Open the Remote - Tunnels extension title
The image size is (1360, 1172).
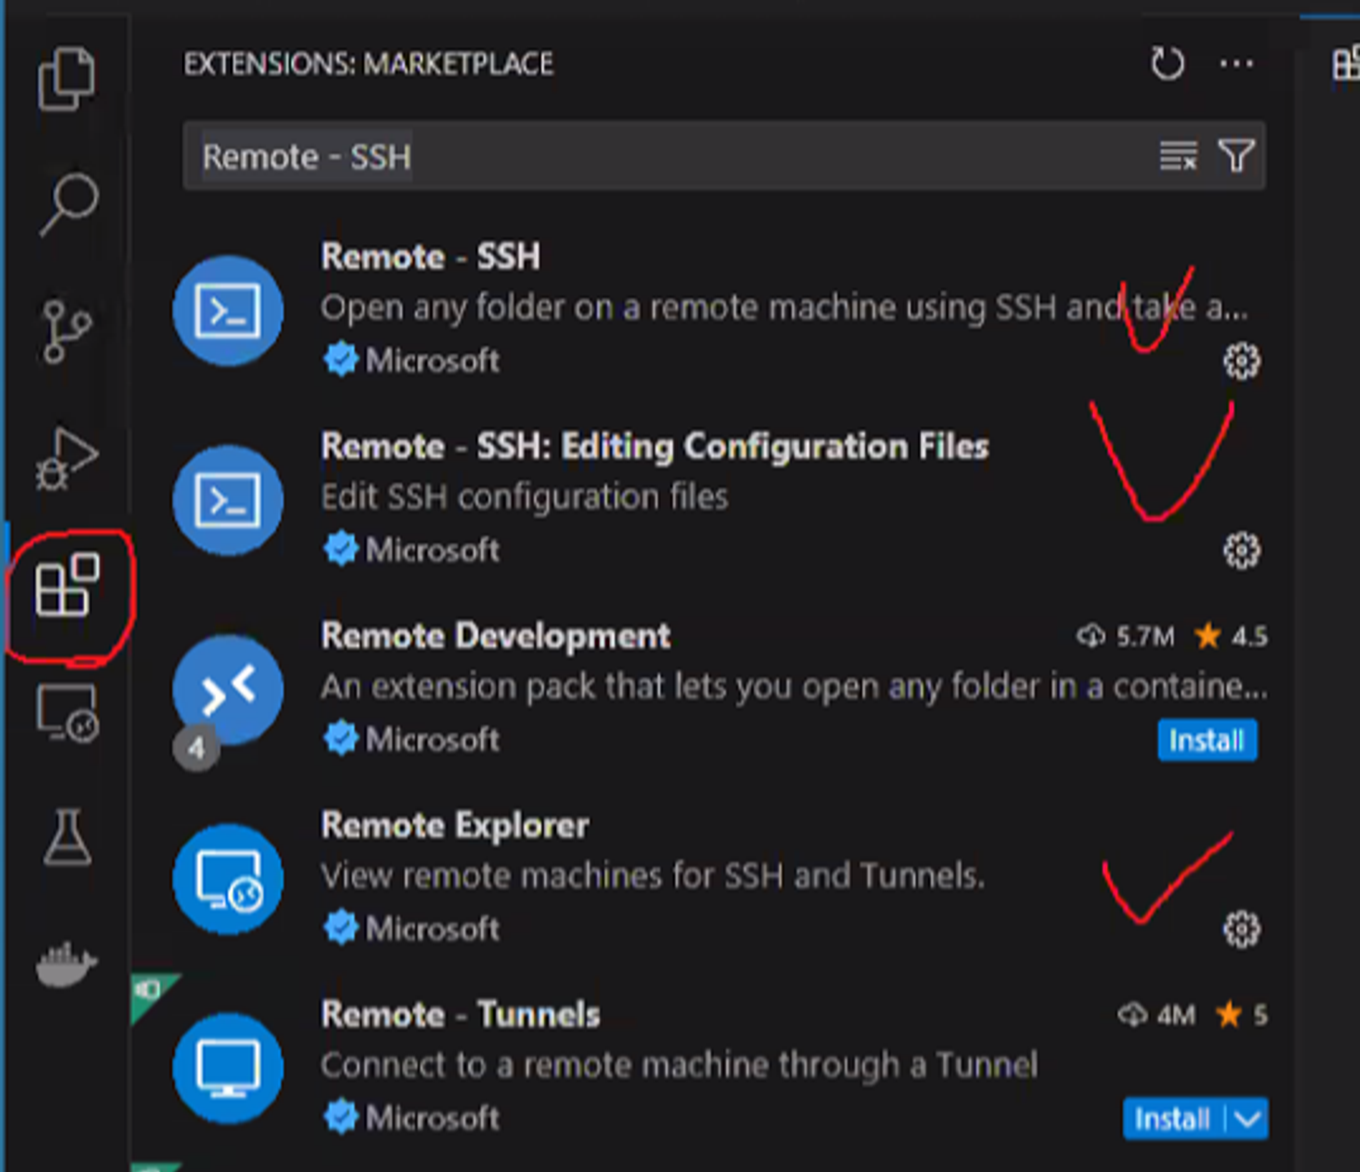[461, 1015]
